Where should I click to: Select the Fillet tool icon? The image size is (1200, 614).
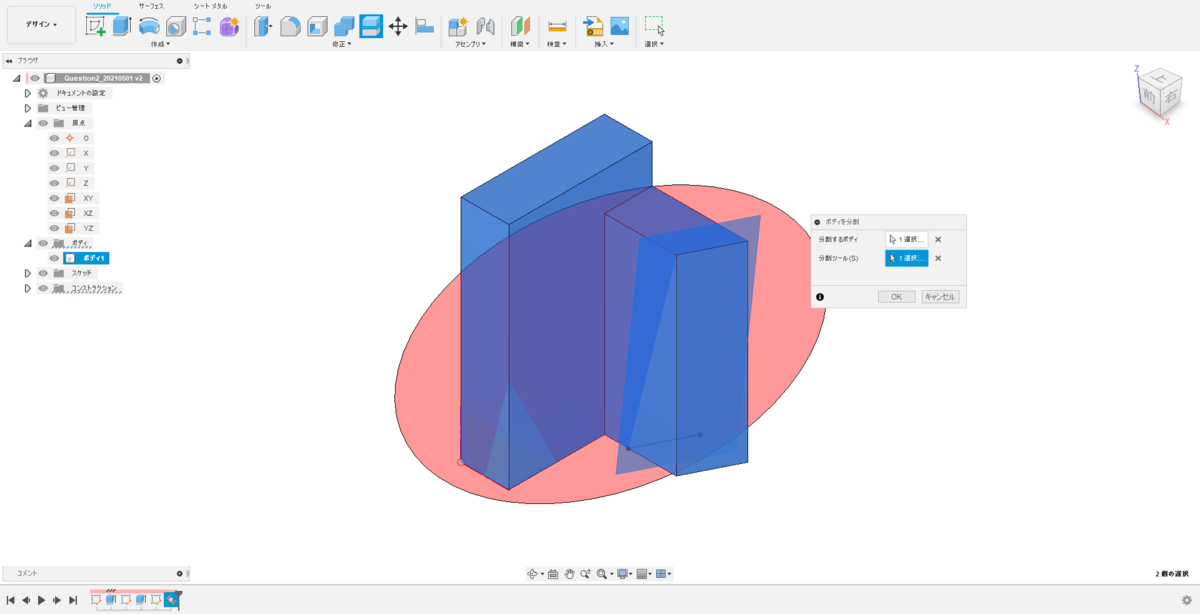point(290,27)
